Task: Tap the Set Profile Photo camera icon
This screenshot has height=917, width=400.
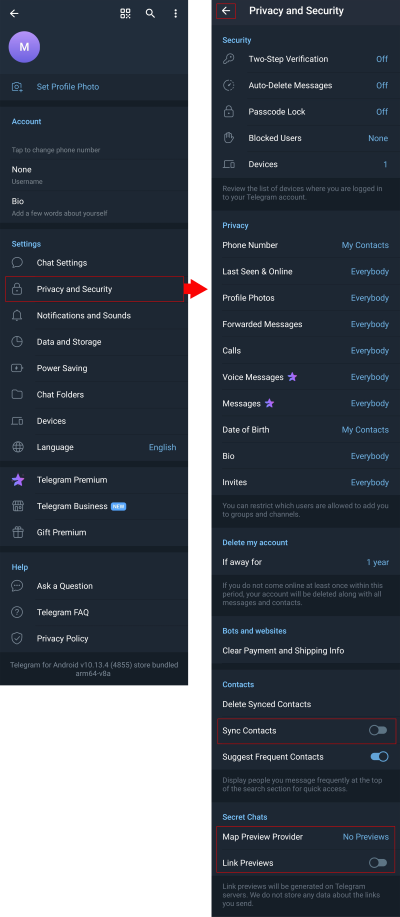Action: [18, 87]
